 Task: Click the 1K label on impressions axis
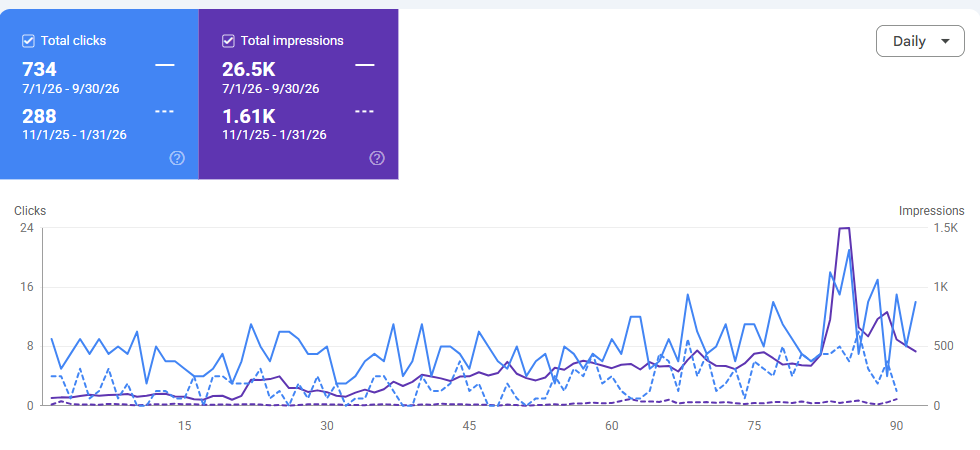[x=941, y=288]
